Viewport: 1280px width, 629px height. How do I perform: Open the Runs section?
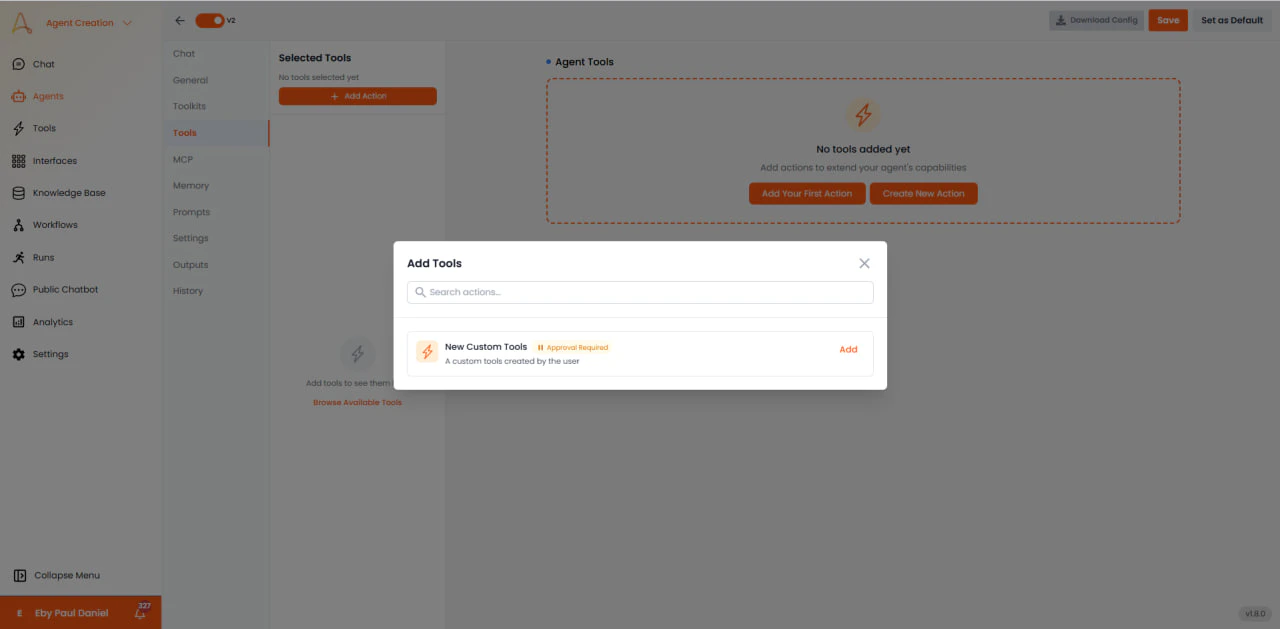pos(43,257)
